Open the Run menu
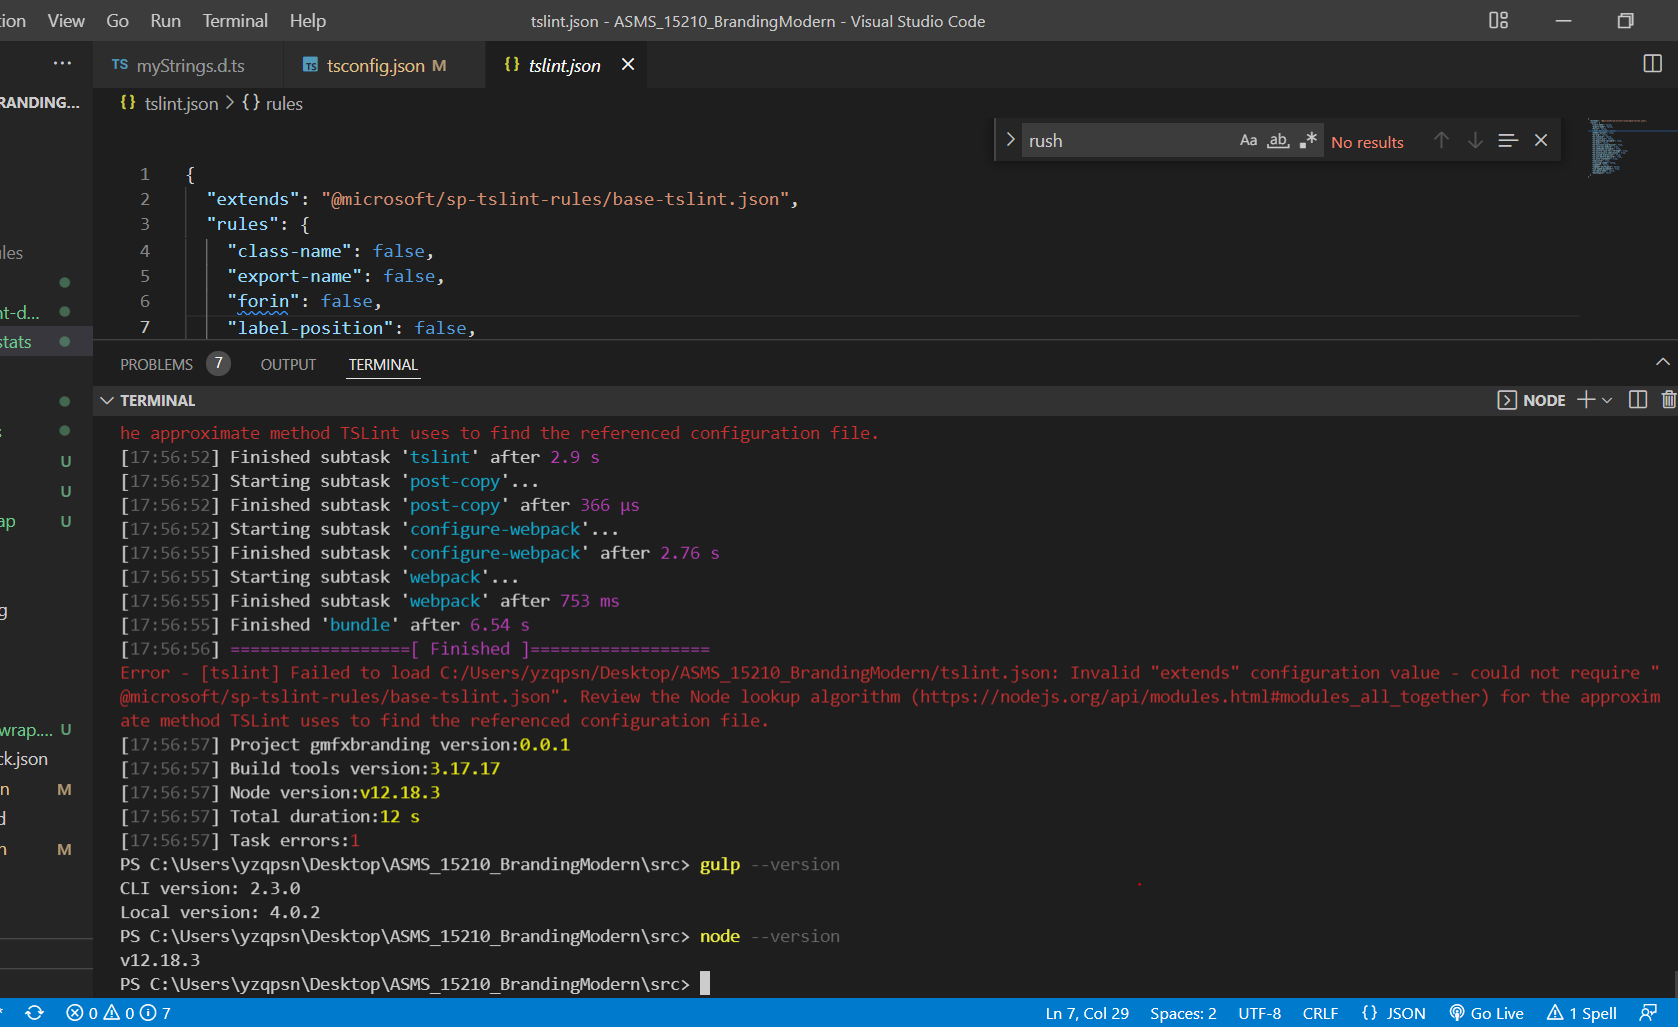Screen dimensions: 1678x1027 tap(165, 21)
